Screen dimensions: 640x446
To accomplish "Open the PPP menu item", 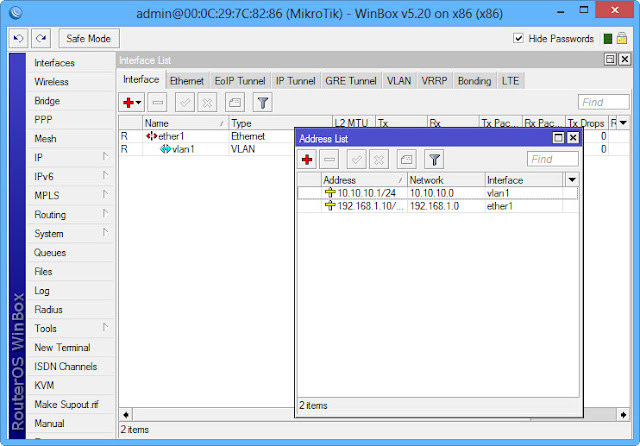I will pyautogui.click(x=70, y=120).
